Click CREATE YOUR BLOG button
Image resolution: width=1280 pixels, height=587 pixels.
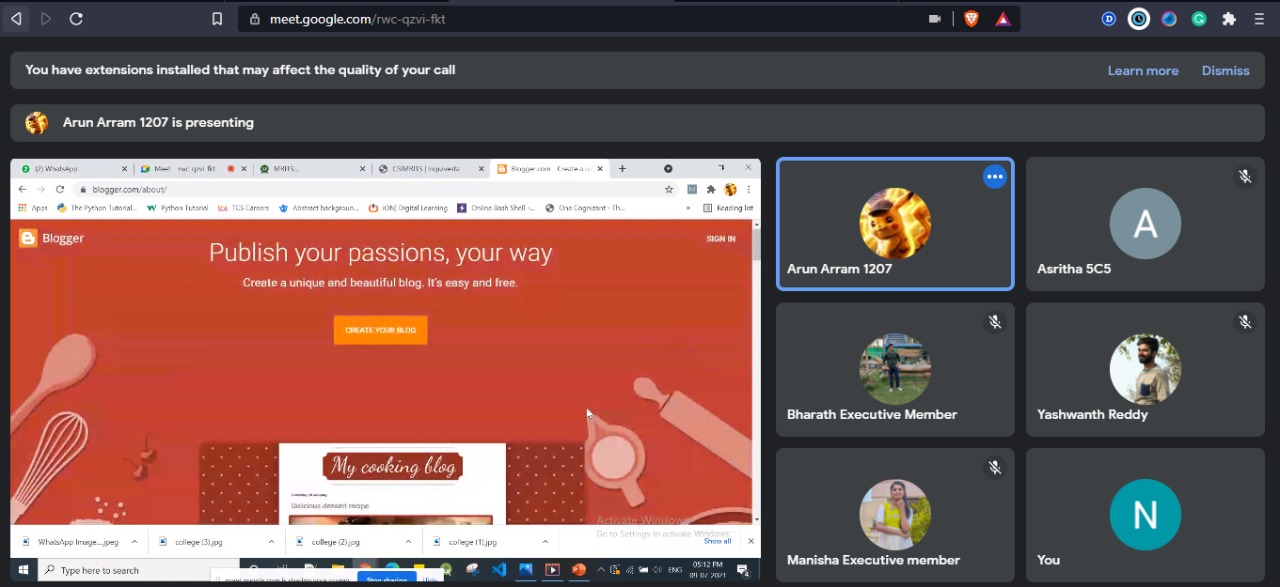(x=380, y=330)
